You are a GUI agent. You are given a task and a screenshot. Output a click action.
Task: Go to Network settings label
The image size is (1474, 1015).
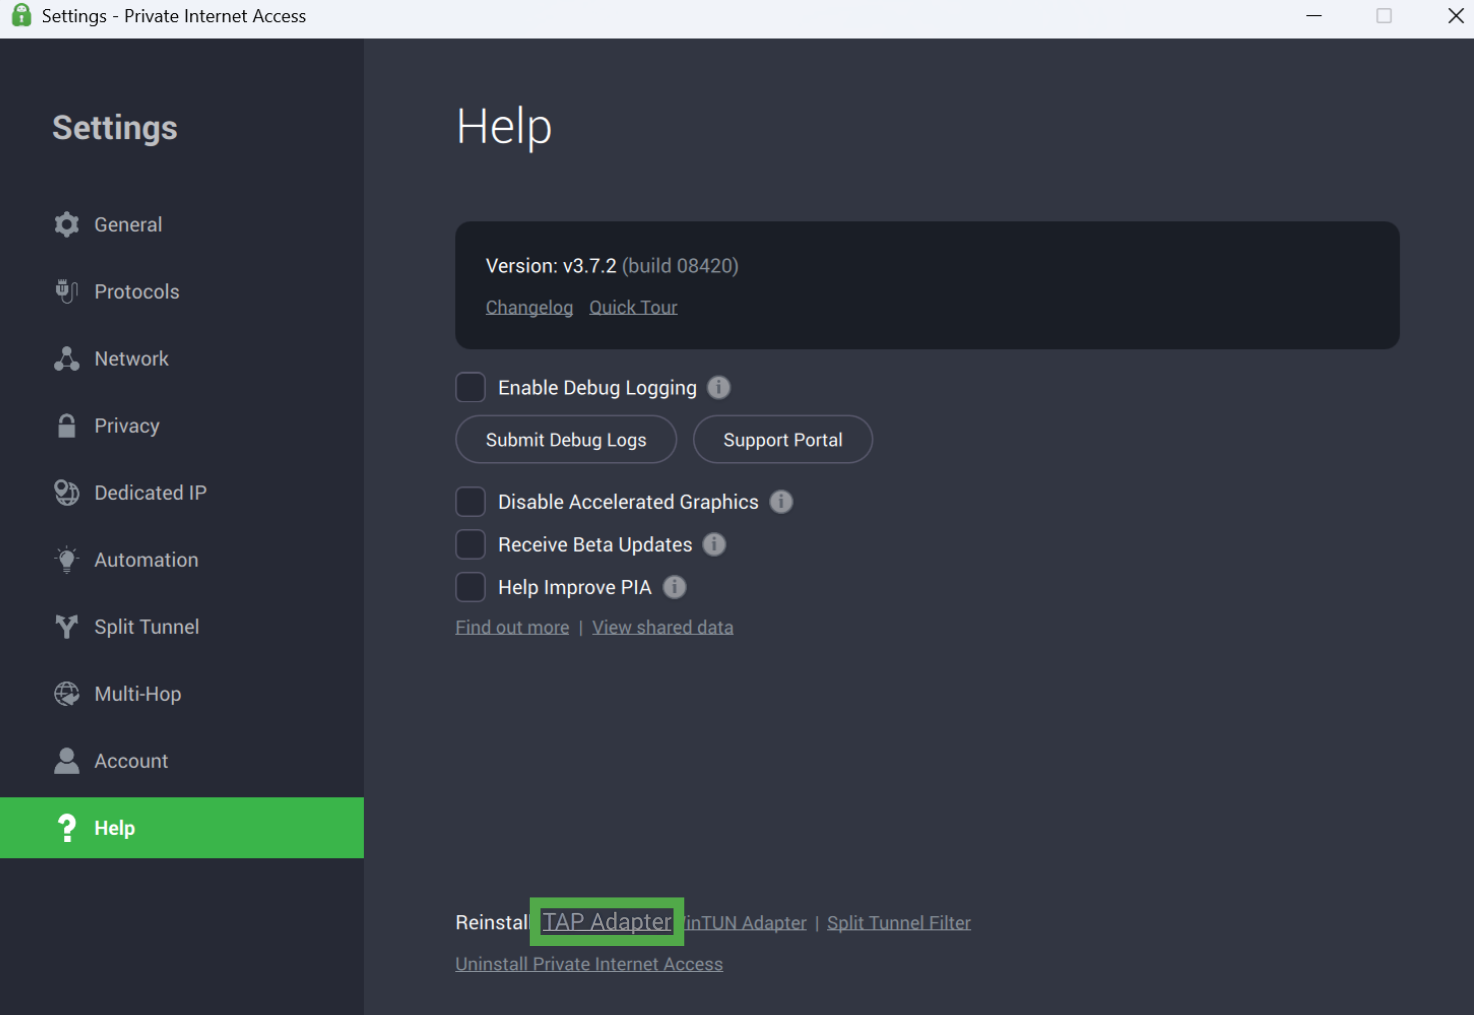(131, 359)
